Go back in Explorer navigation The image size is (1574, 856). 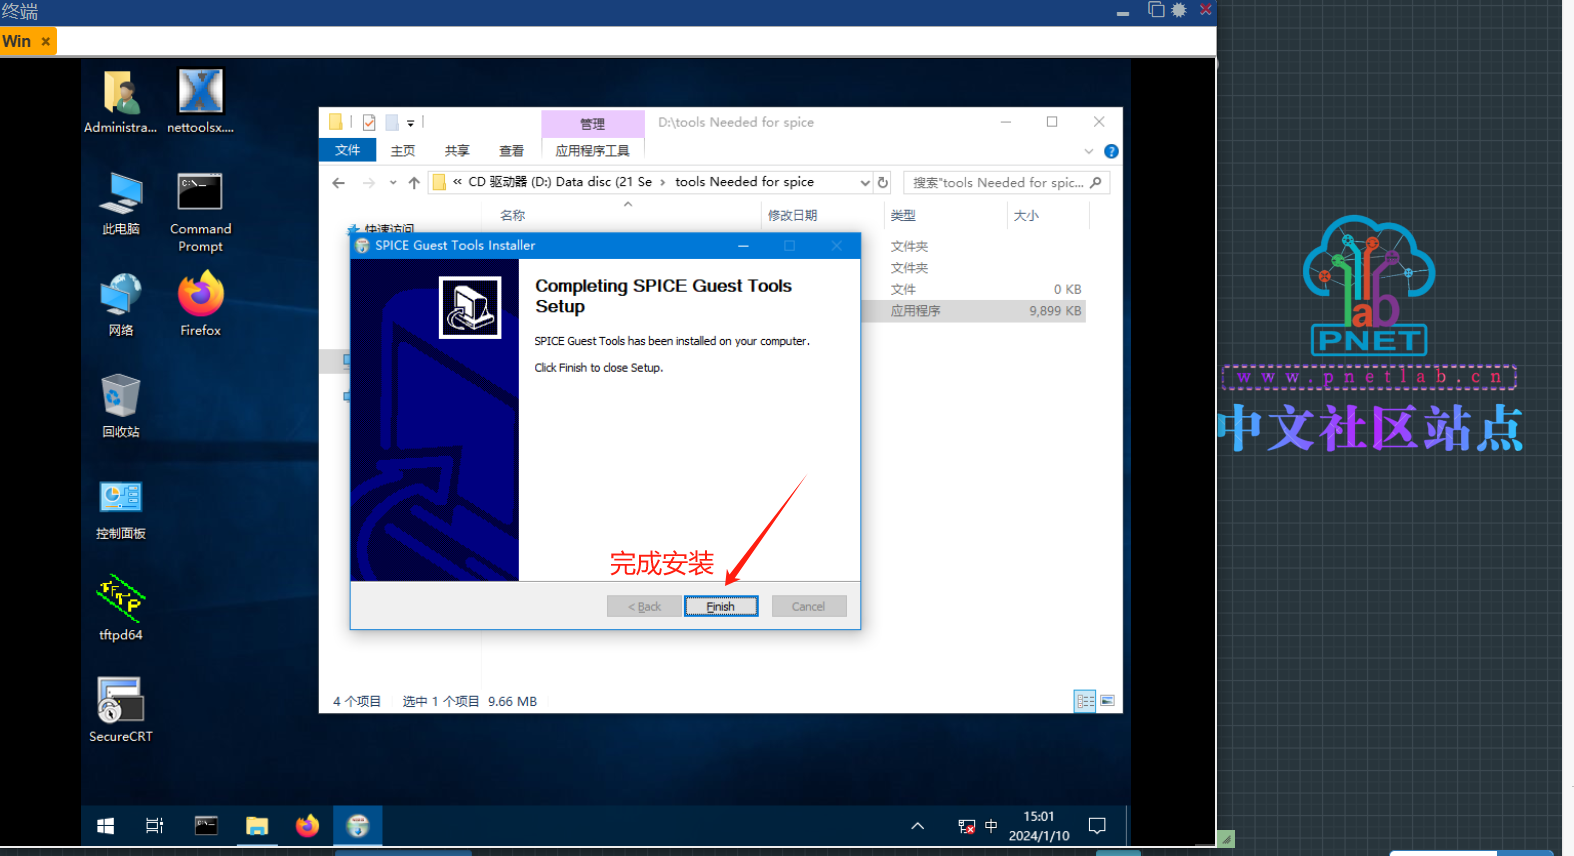click(x=339, y=182)
